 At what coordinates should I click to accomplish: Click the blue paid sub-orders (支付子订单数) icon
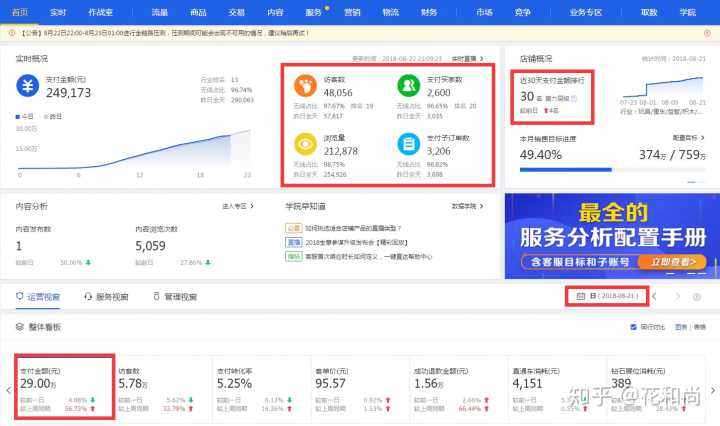pyautogui.click(x=409, y=144)
